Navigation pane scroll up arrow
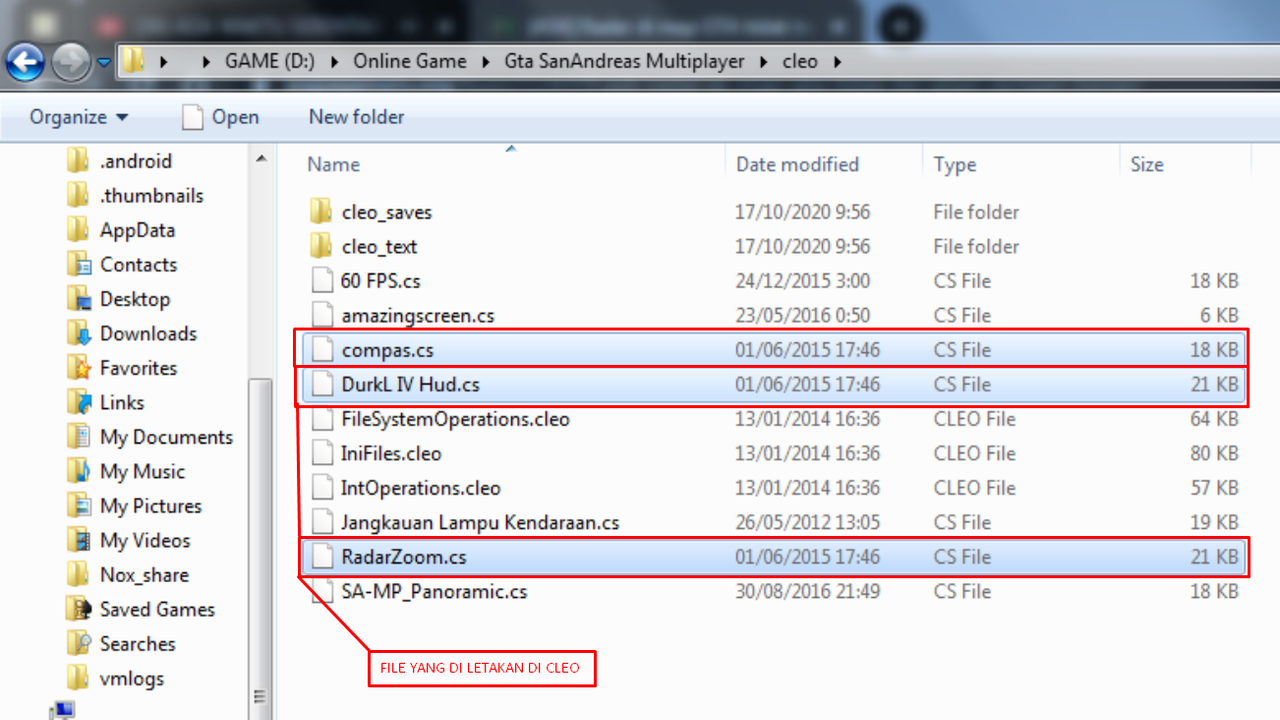Viewport: 1280px width, 720px height. [260, 159]
